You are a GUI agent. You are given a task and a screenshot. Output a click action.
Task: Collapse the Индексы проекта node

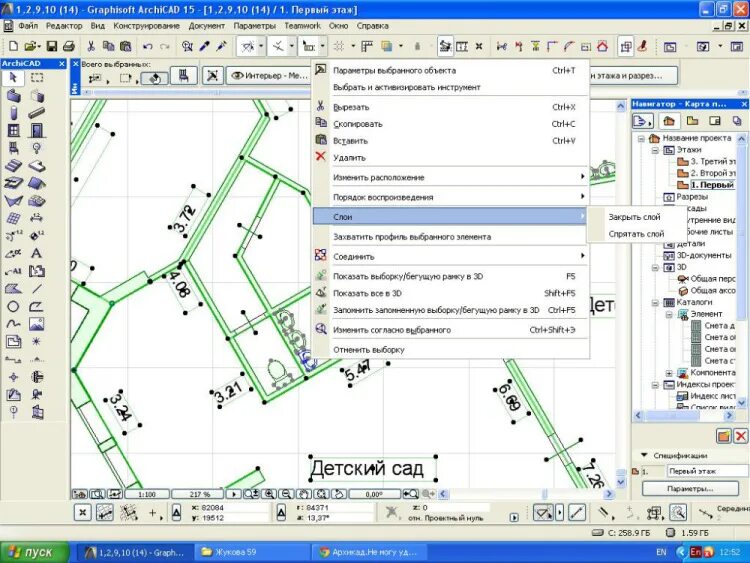coord(655,385)
